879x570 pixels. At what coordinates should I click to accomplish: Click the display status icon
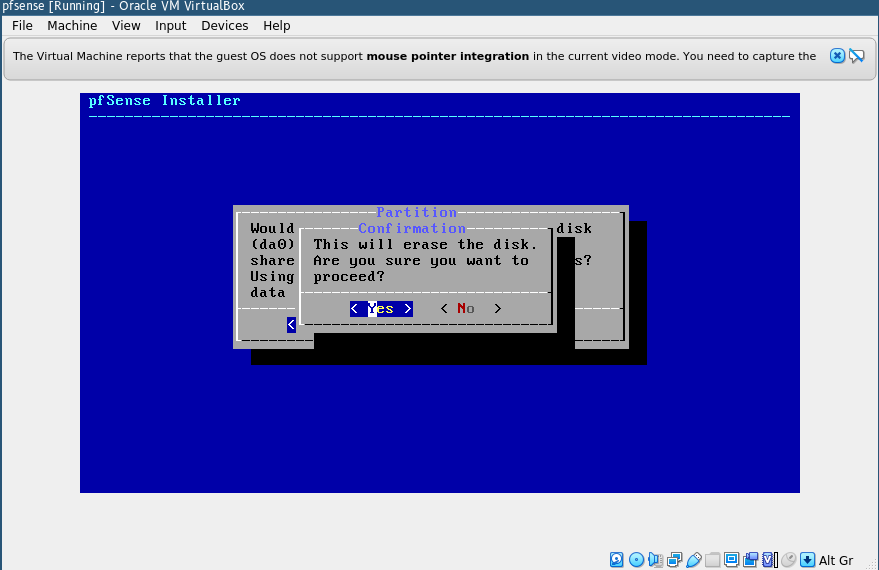click(732, 559)
